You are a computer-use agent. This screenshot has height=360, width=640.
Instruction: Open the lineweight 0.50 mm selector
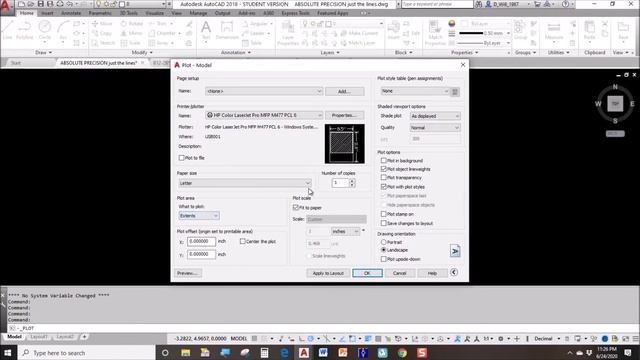pyautogui.click(x=484, y=33)
